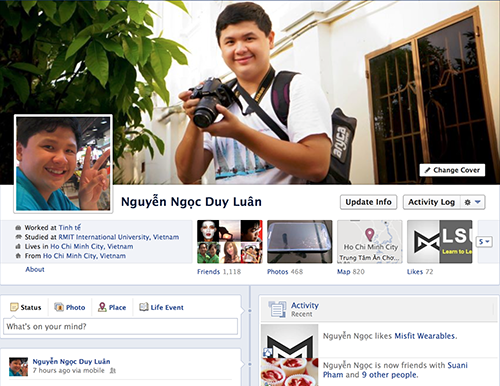Click the post author avatar thumbnail
This screenshot has width=500, height=386.
[x=18, y=367]
